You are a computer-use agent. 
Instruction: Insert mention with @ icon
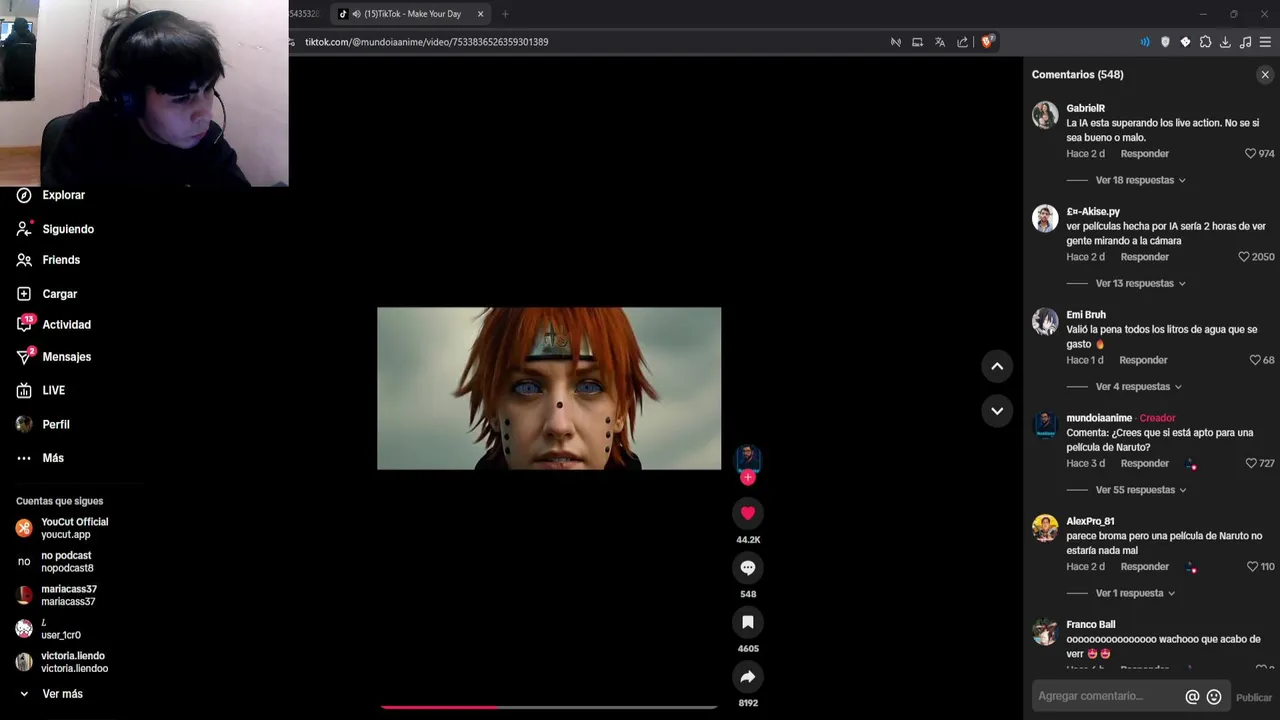coord(1192,697)
